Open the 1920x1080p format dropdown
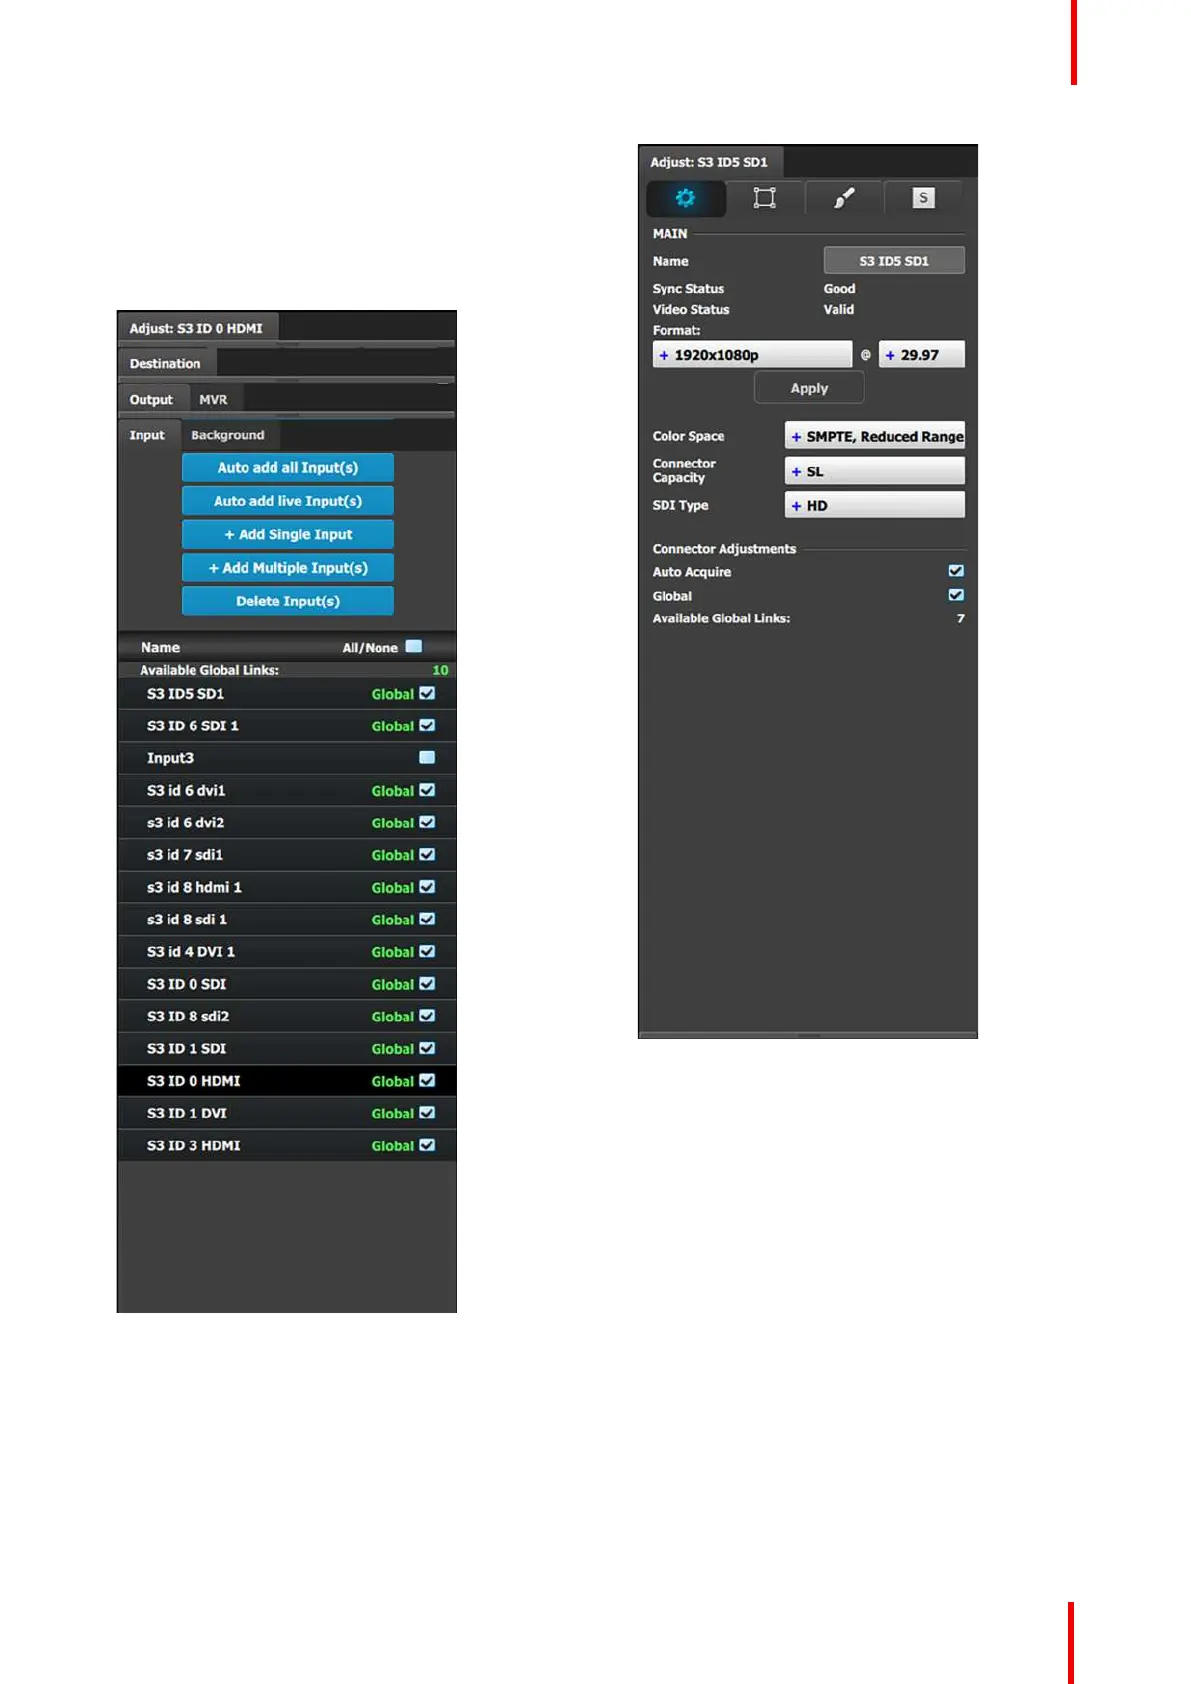Image resolution: width=1191 pixels, height=1684 pixels. coord(752,355)
